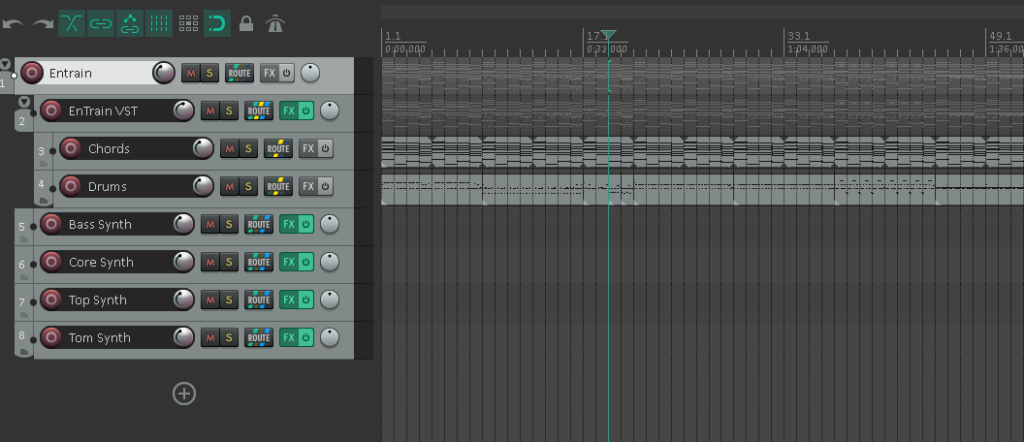This screenshot has width=1024, height=442.
Task: Collapse the Entrain folder track
Action: pyautogui.click(x=6, y=64)
